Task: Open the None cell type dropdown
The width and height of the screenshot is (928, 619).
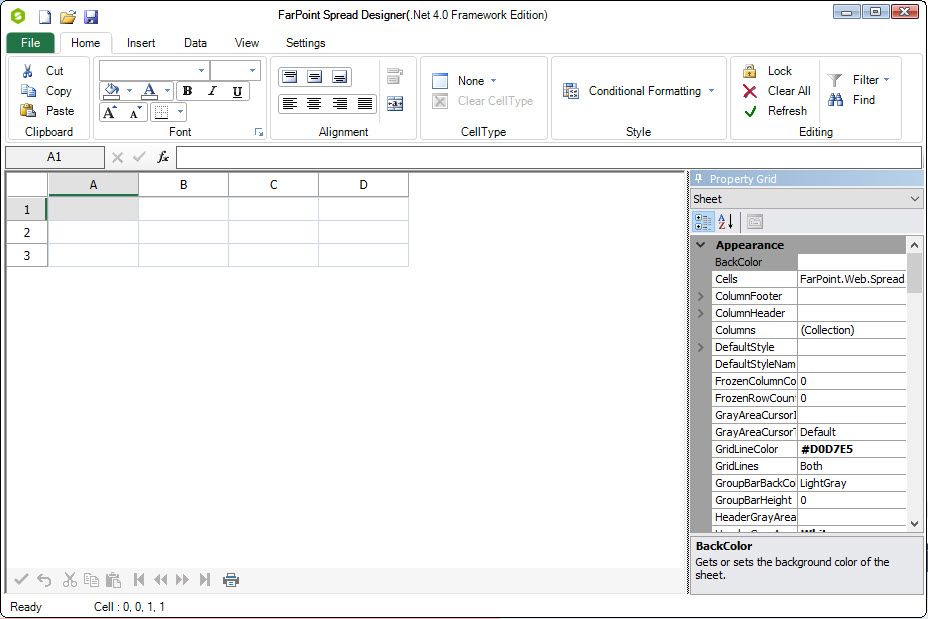Action: point(494,81)
